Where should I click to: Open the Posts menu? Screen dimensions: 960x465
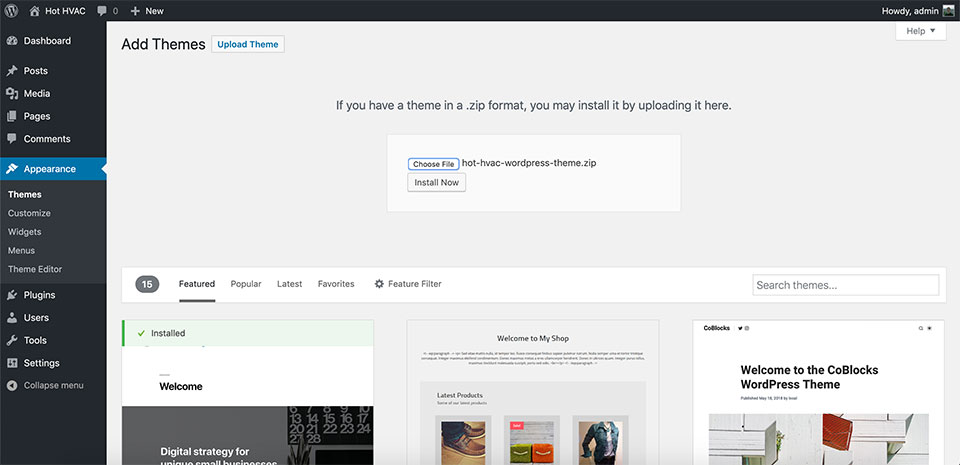53,71
